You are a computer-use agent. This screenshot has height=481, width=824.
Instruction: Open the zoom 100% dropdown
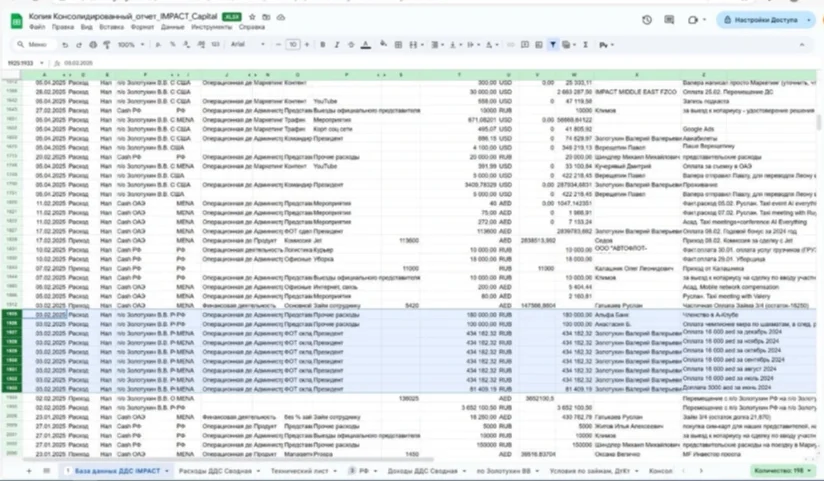[x=131, y=45]
